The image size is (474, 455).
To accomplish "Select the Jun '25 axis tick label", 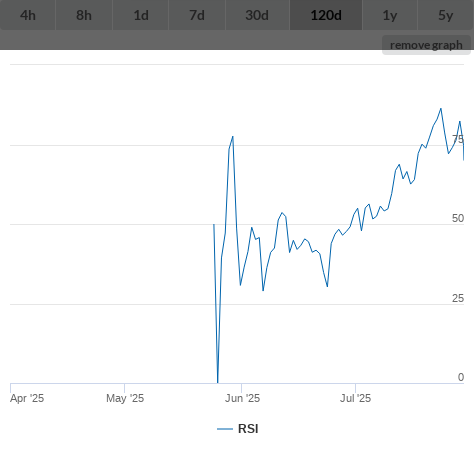I will point(242,398).
